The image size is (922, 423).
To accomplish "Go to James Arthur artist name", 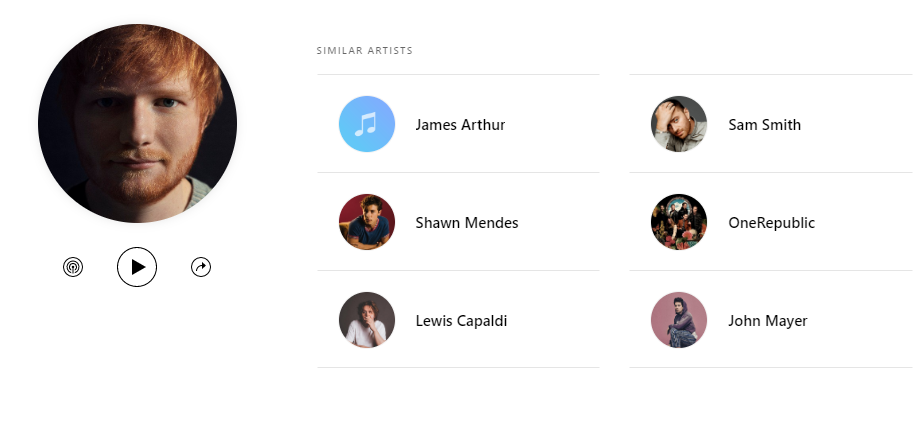I will [x=460, y=125].
